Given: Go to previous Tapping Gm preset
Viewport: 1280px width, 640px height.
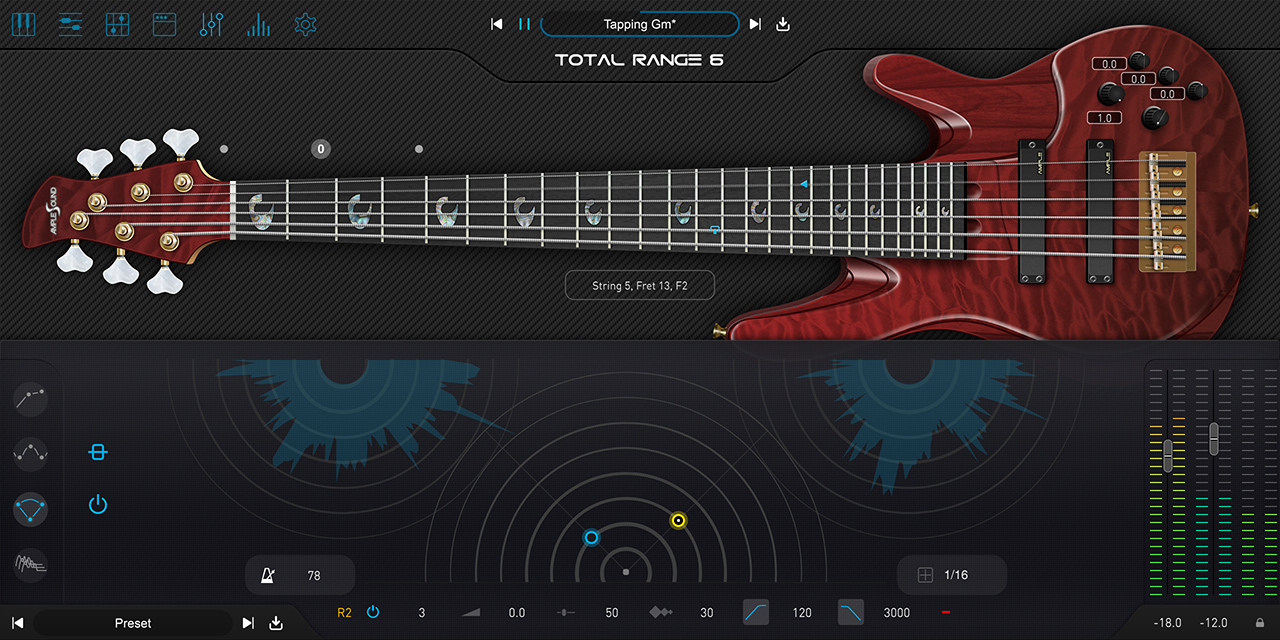Looking at the screenshot, I should coord(497,24).
